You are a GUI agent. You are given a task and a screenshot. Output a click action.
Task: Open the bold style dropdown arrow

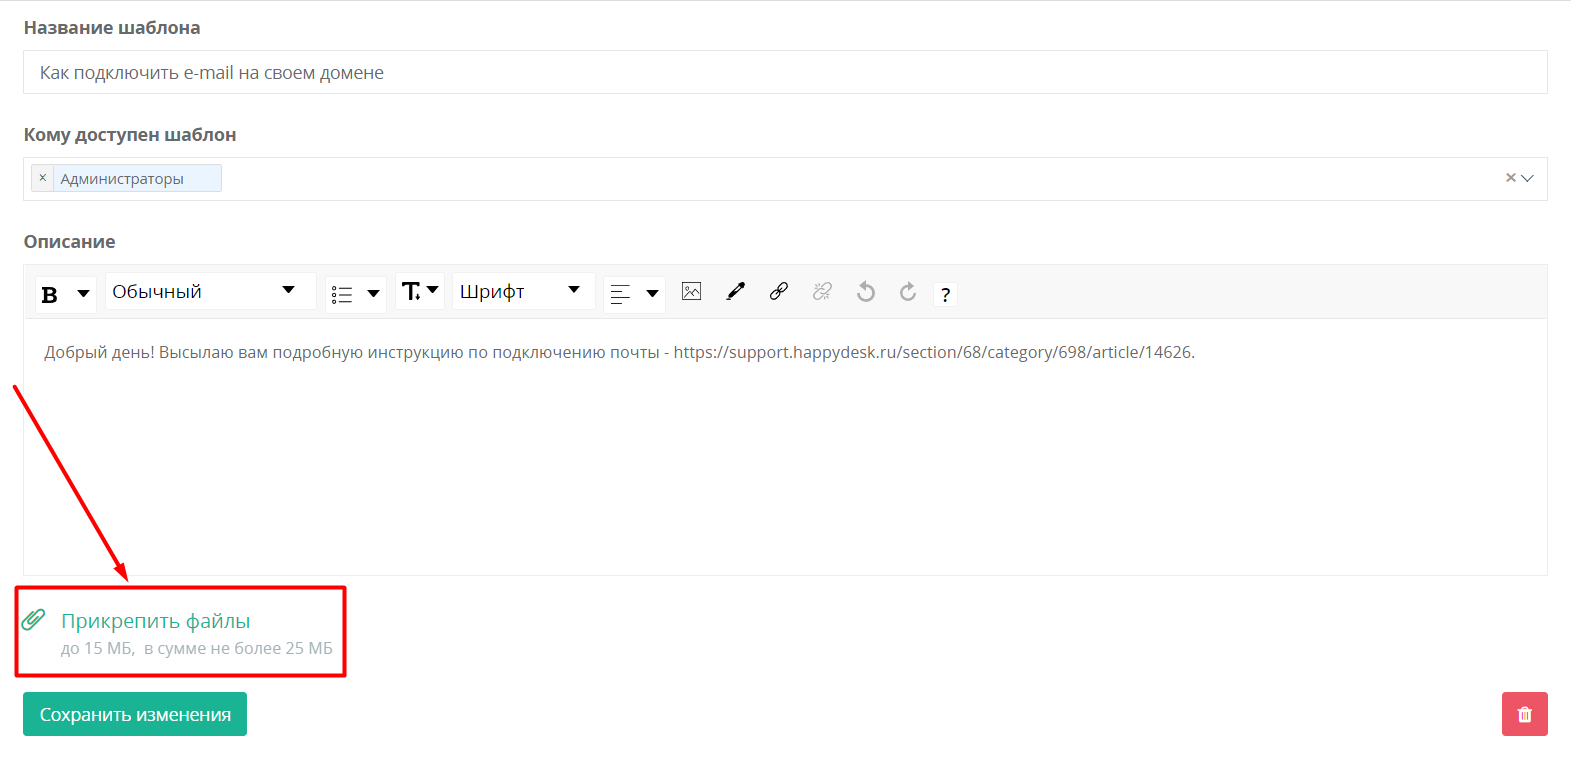[83, 294]
